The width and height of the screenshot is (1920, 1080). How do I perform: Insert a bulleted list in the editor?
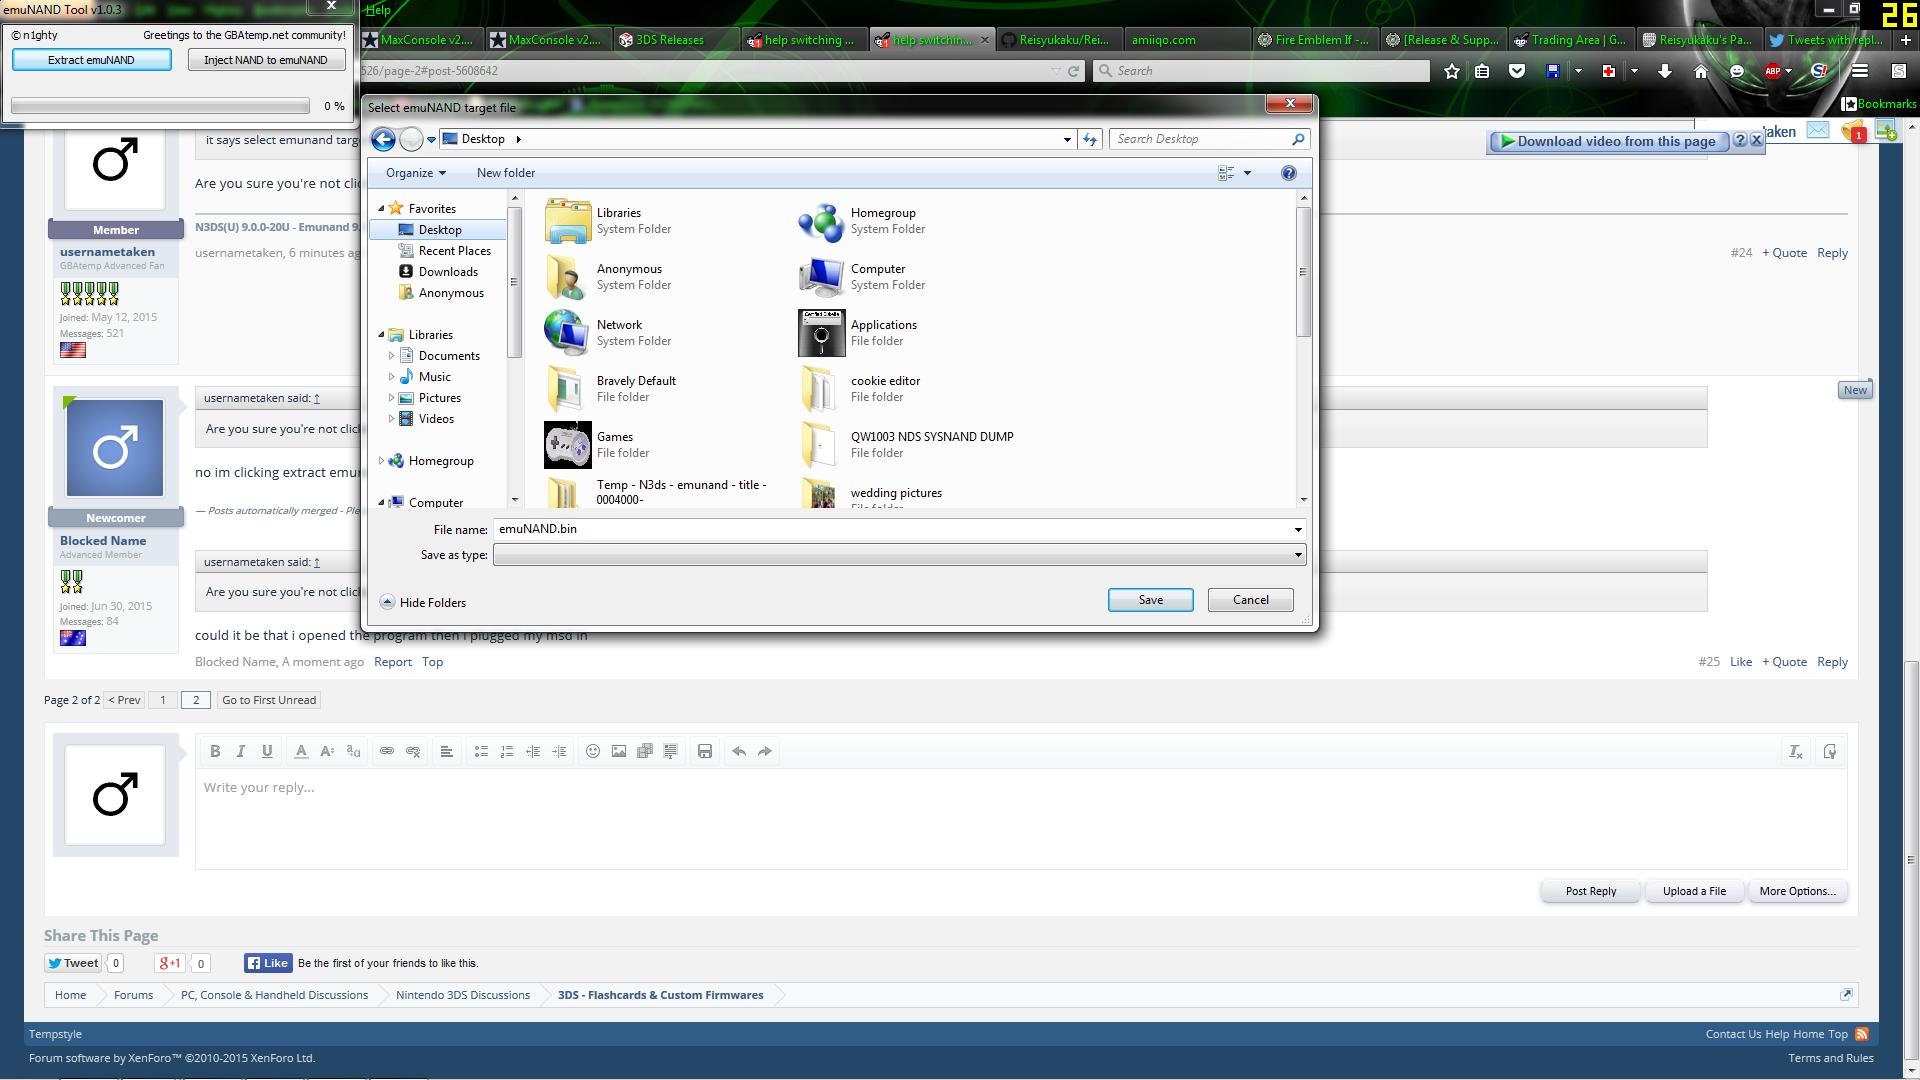coord(481,751)
